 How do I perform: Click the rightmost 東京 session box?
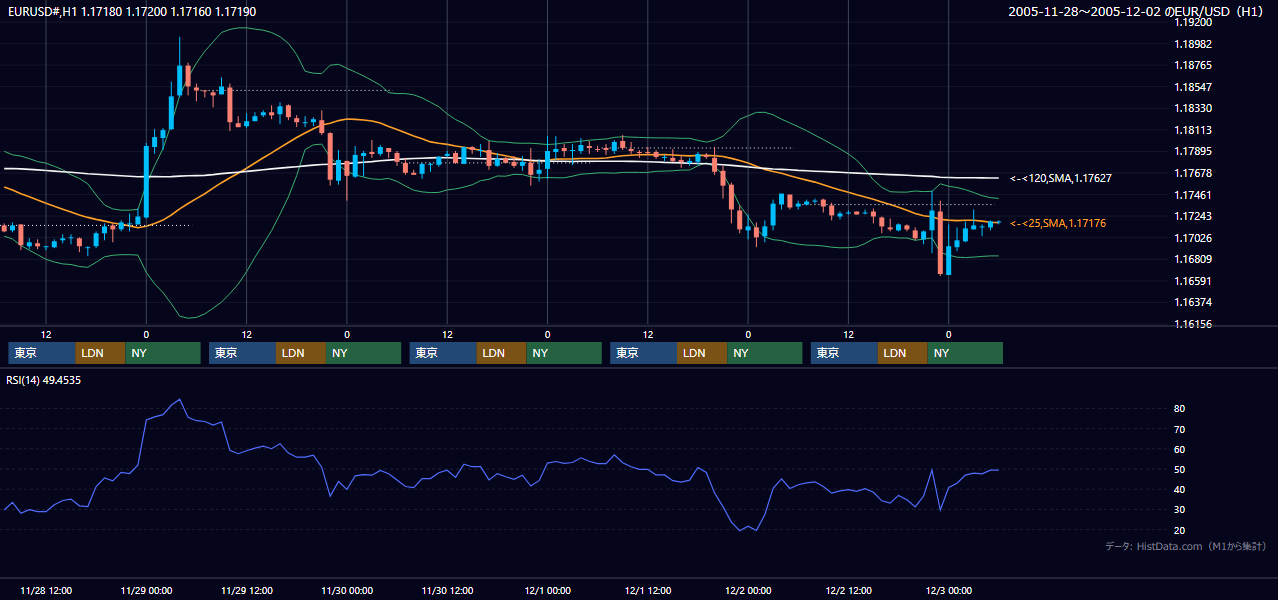pos(844,353)
